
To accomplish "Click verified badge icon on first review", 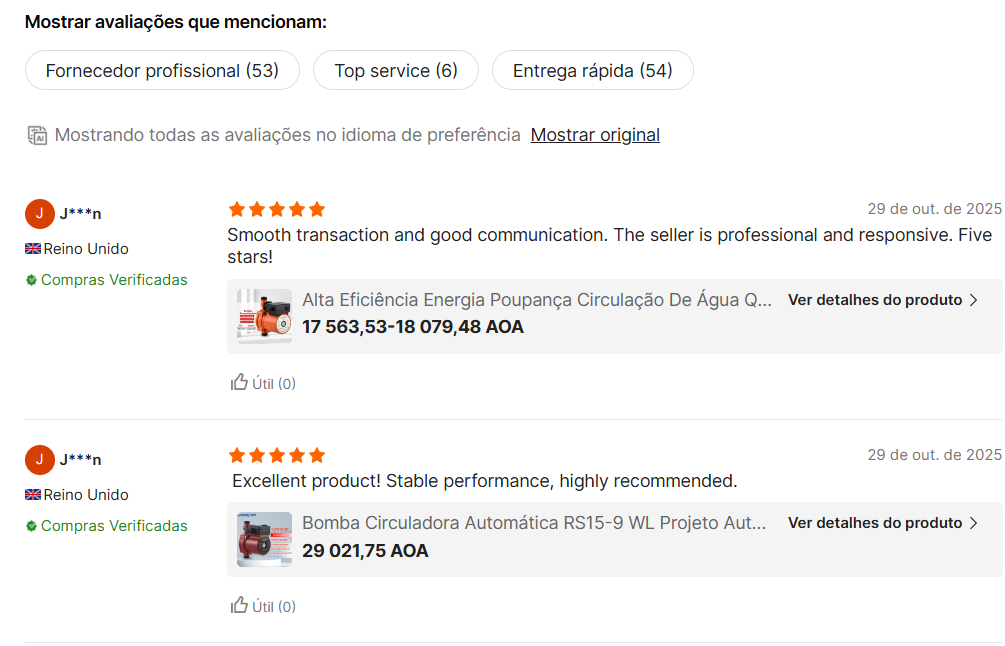I will pos(32,280).
